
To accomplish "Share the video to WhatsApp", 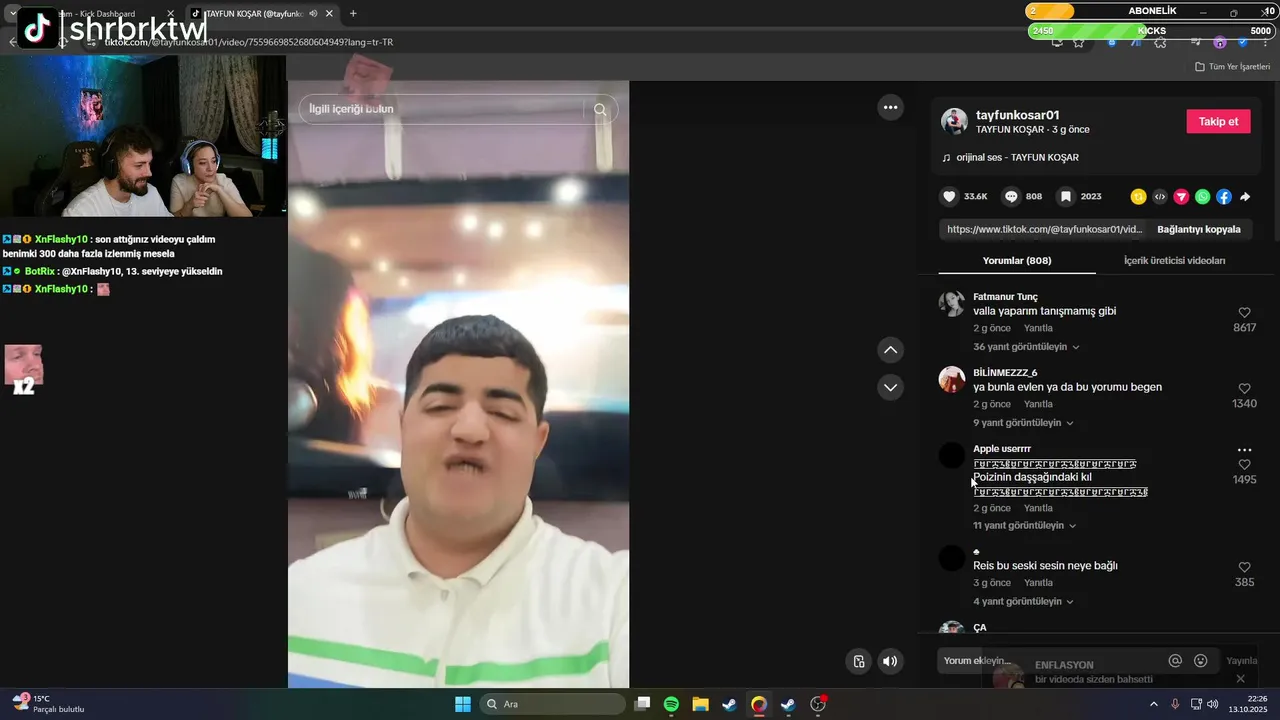I will [1202, 197].
